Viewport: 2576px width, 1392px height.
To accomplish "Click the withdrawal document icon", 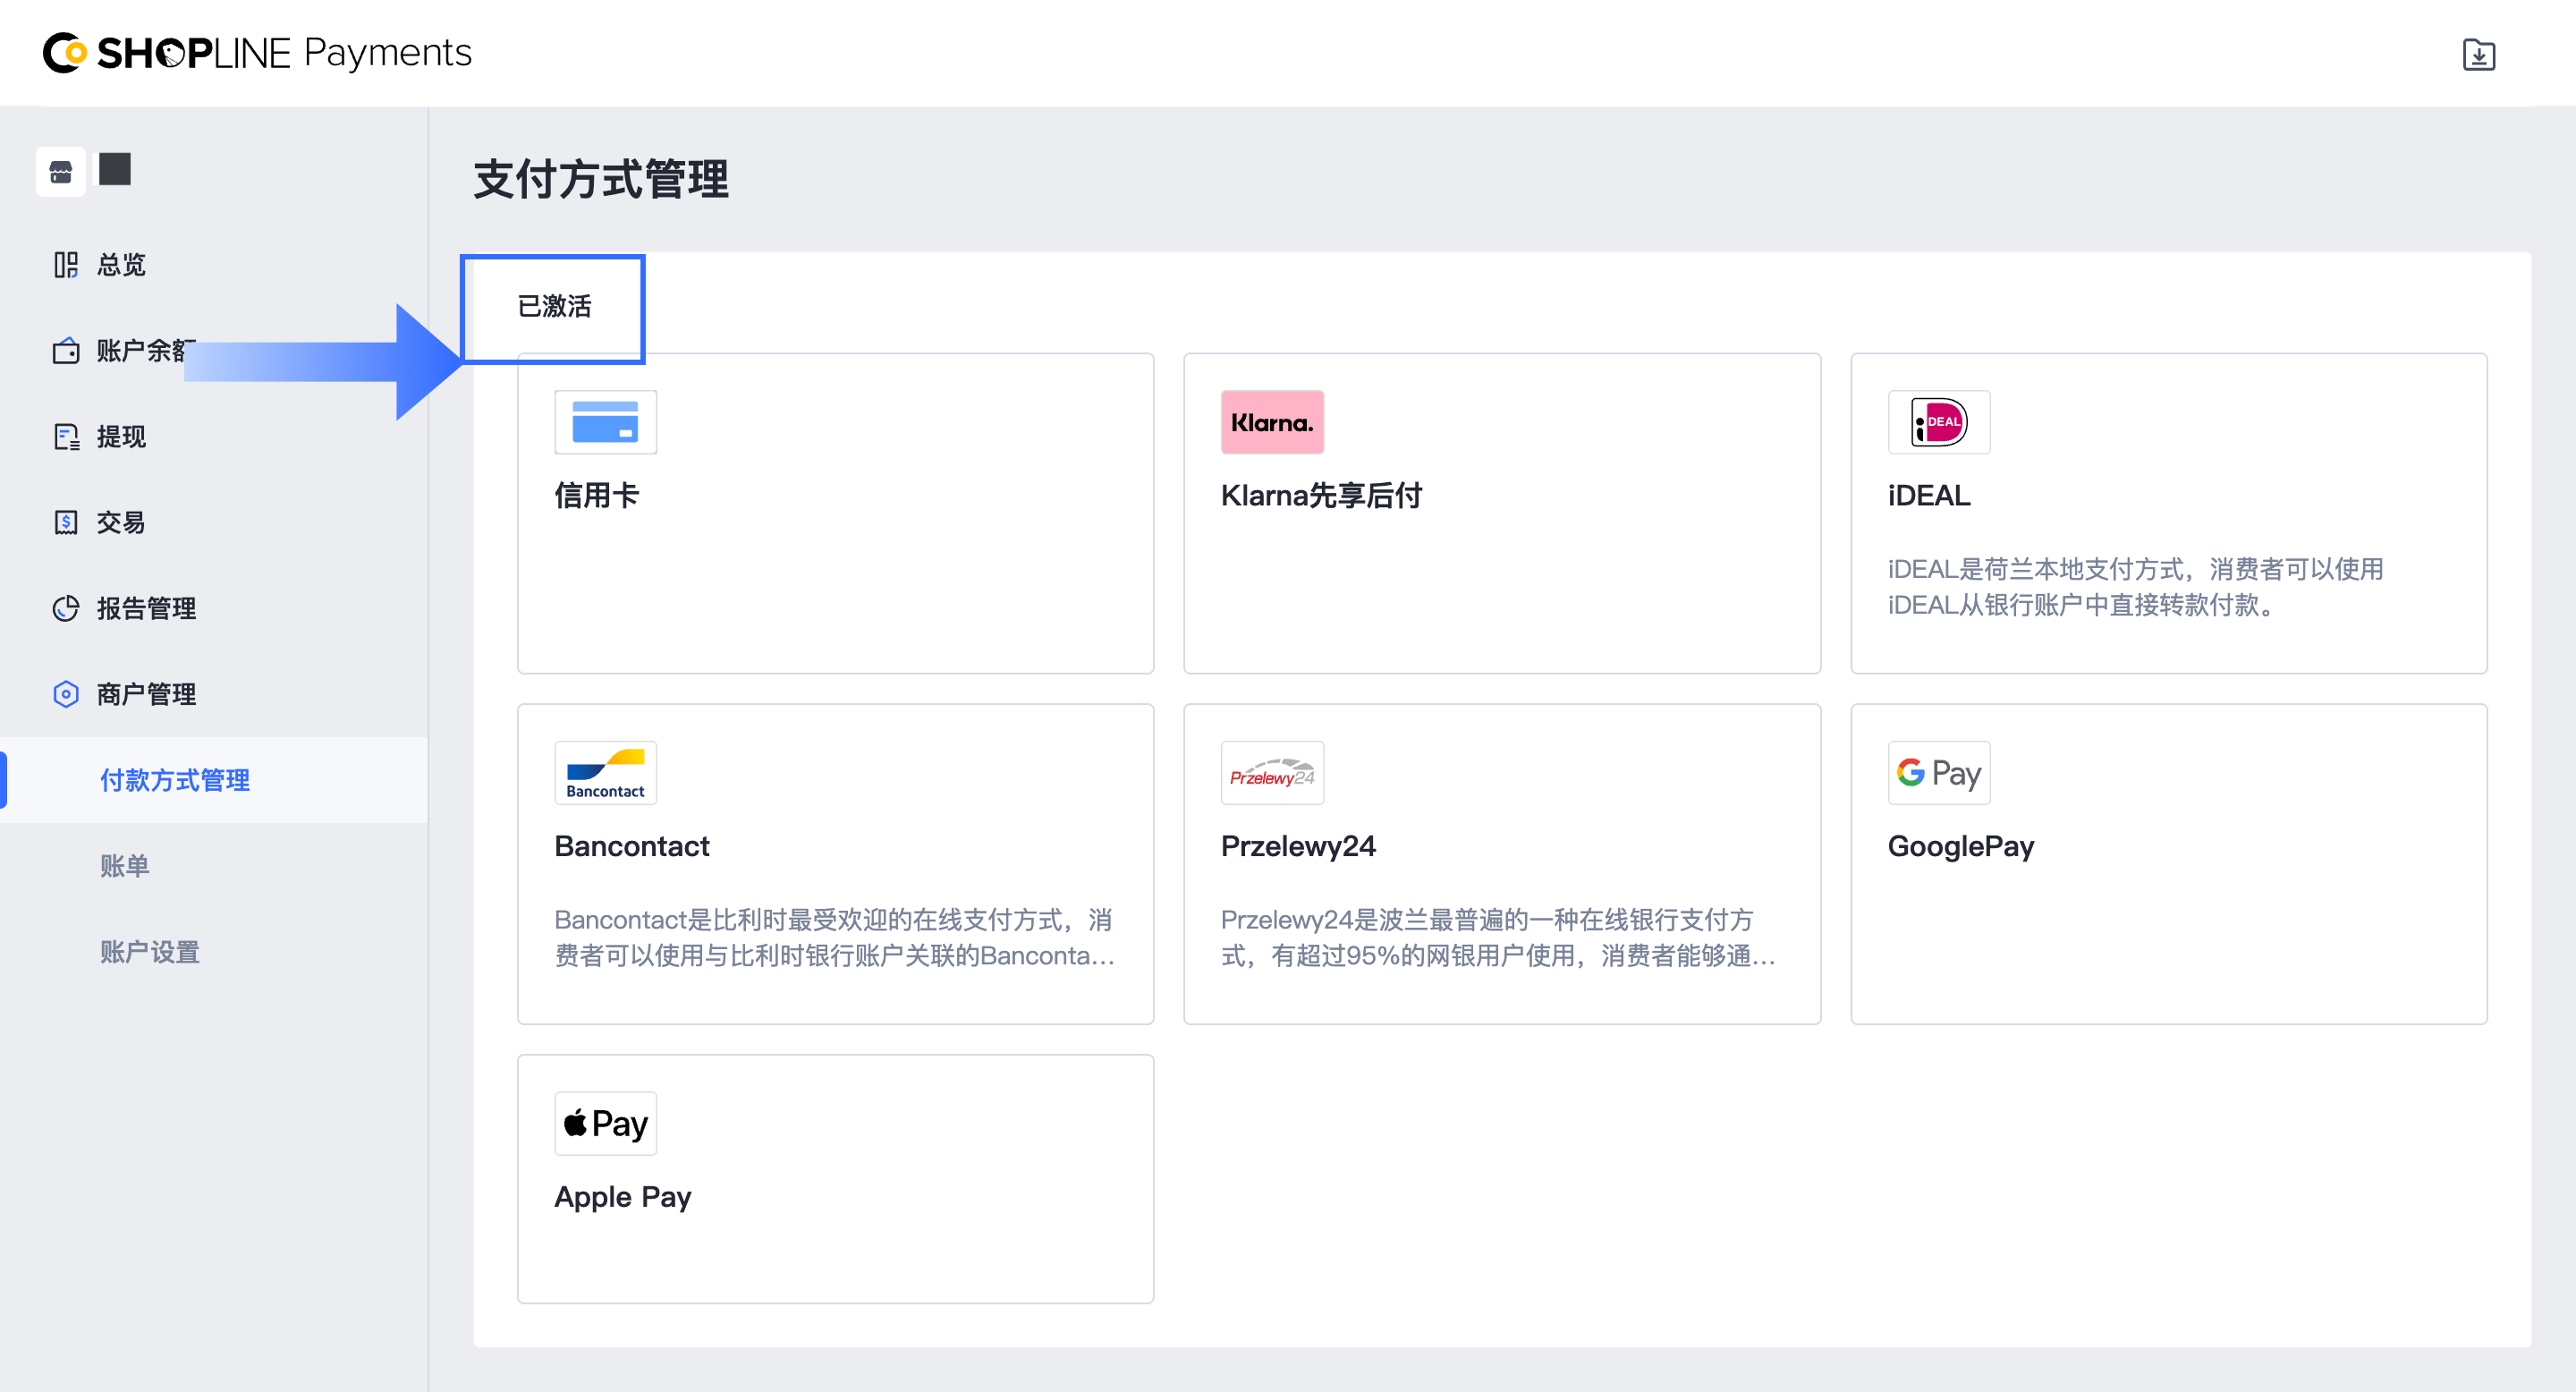I will pos(66,437).
